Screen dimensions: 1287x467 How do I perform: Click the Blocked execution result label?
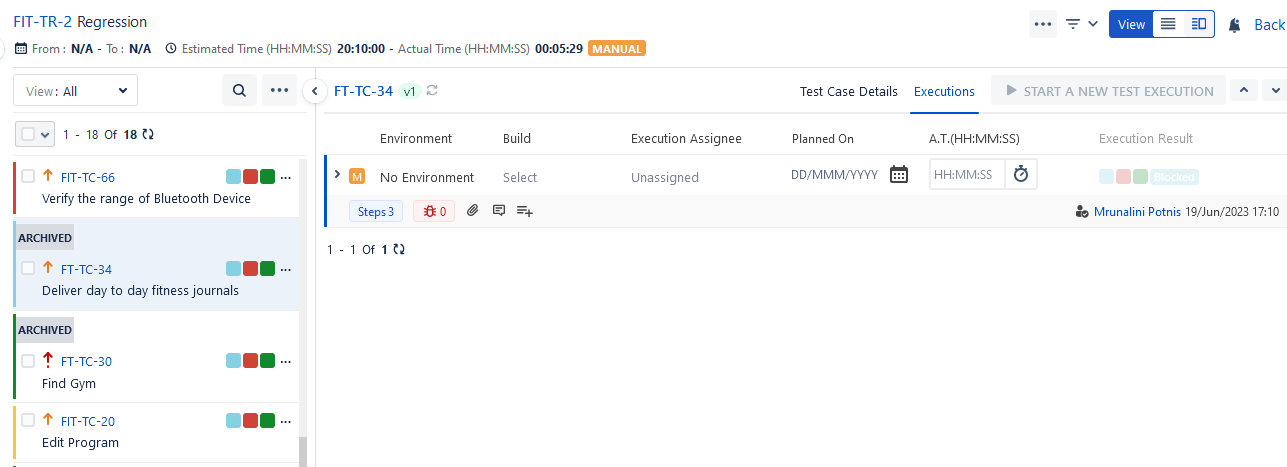[x=1174, y=177]
